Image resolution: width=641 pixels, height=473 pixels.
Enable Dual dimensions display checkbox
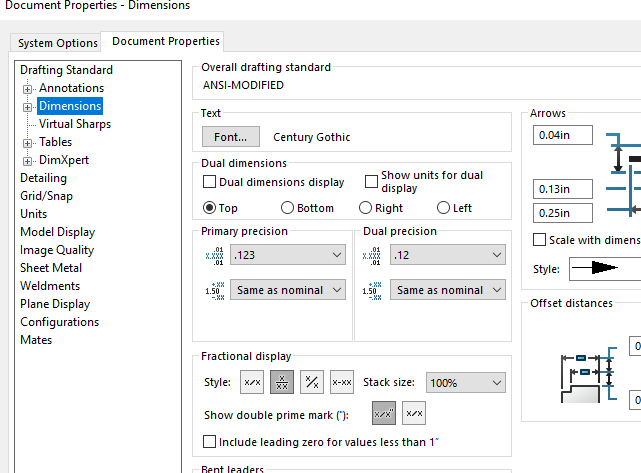tap(210, 182)
